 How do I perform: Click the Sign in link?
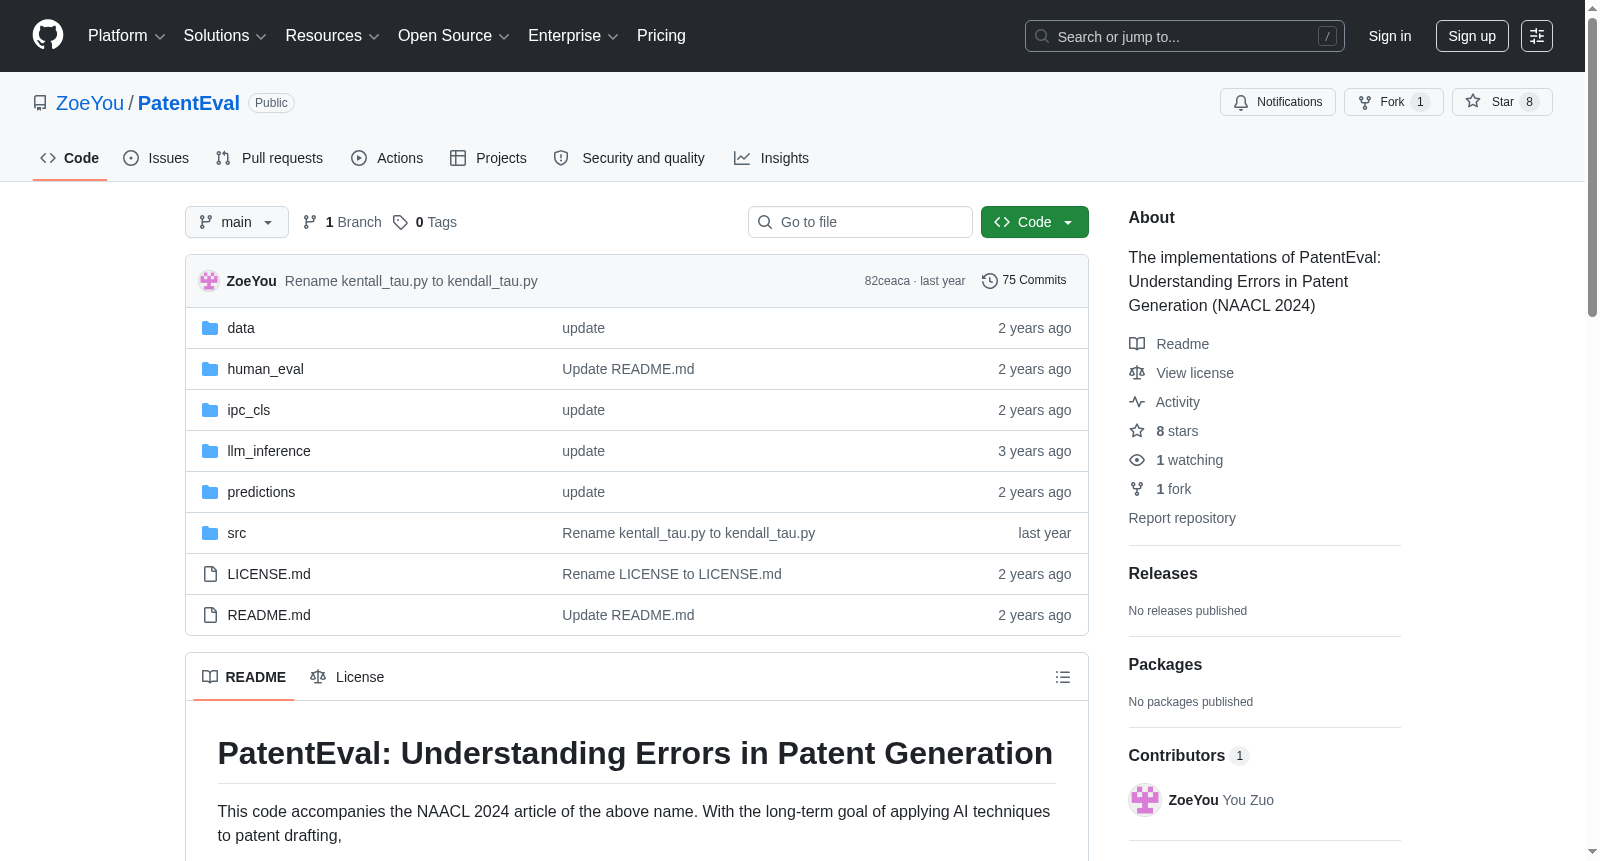click(1390, 36)
